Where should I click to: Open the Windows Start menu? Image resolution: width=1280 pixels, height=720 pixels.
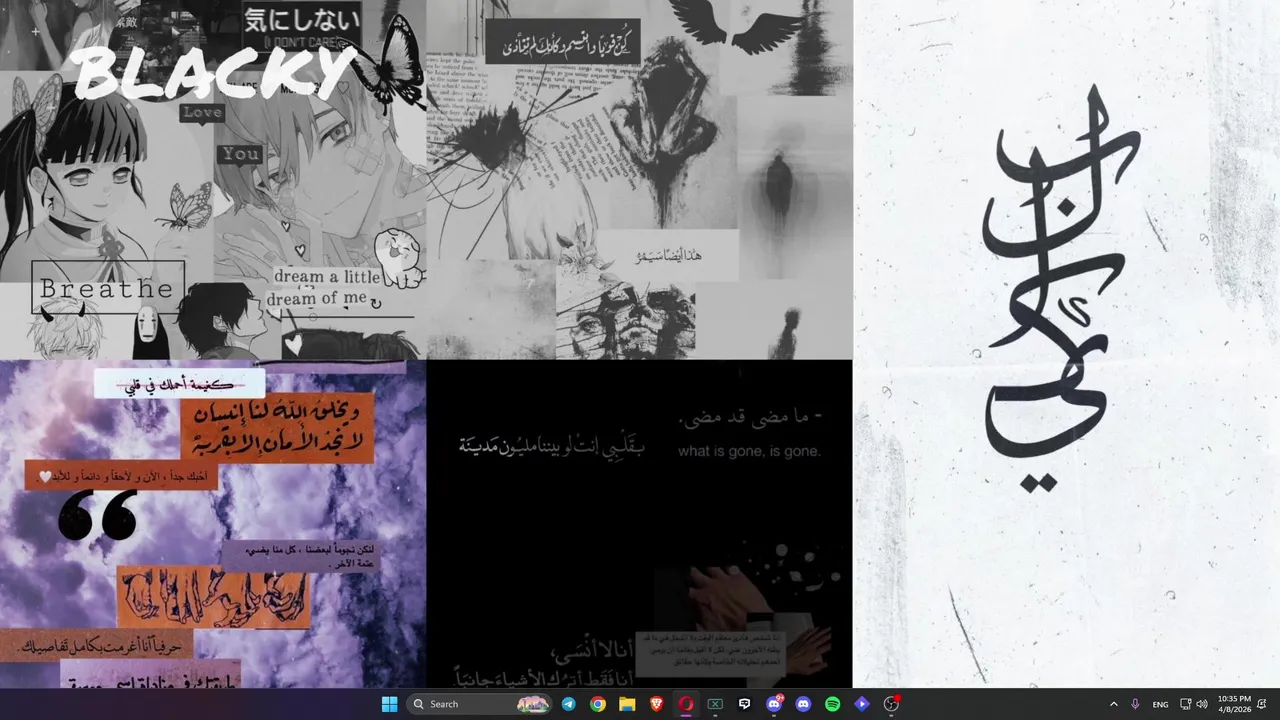[389, 704]
